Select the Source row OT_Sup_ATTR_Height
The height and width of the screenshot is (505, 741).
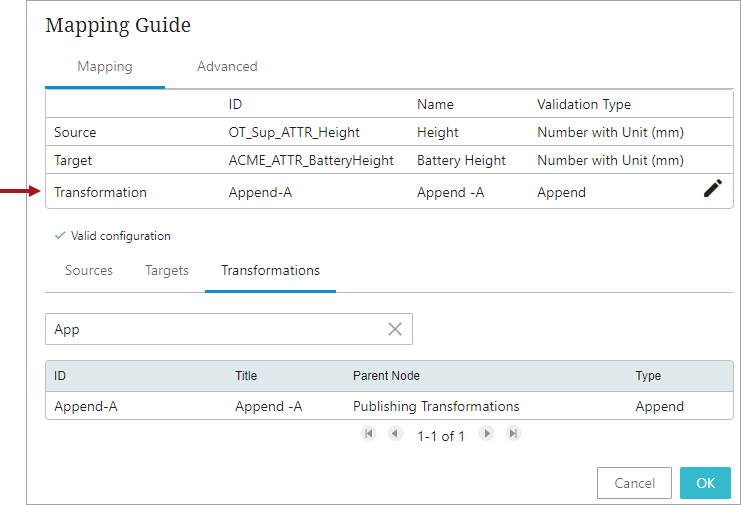pos(294,132)
